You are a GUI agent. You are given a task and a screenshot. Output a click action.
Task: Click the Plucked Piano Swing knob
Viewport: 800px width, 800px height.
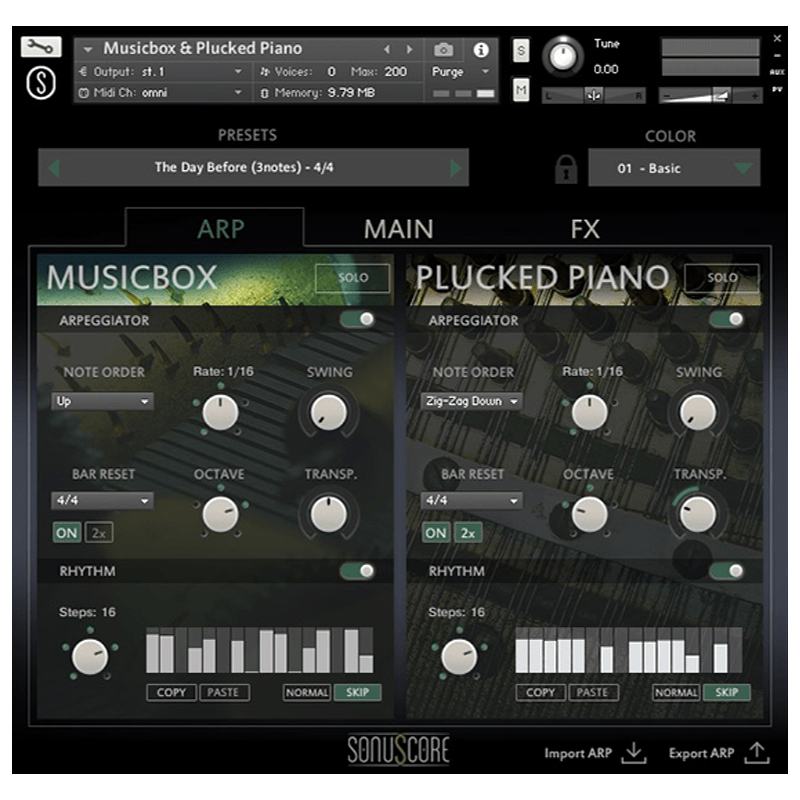pyautogui.click(x=697, y=412)
